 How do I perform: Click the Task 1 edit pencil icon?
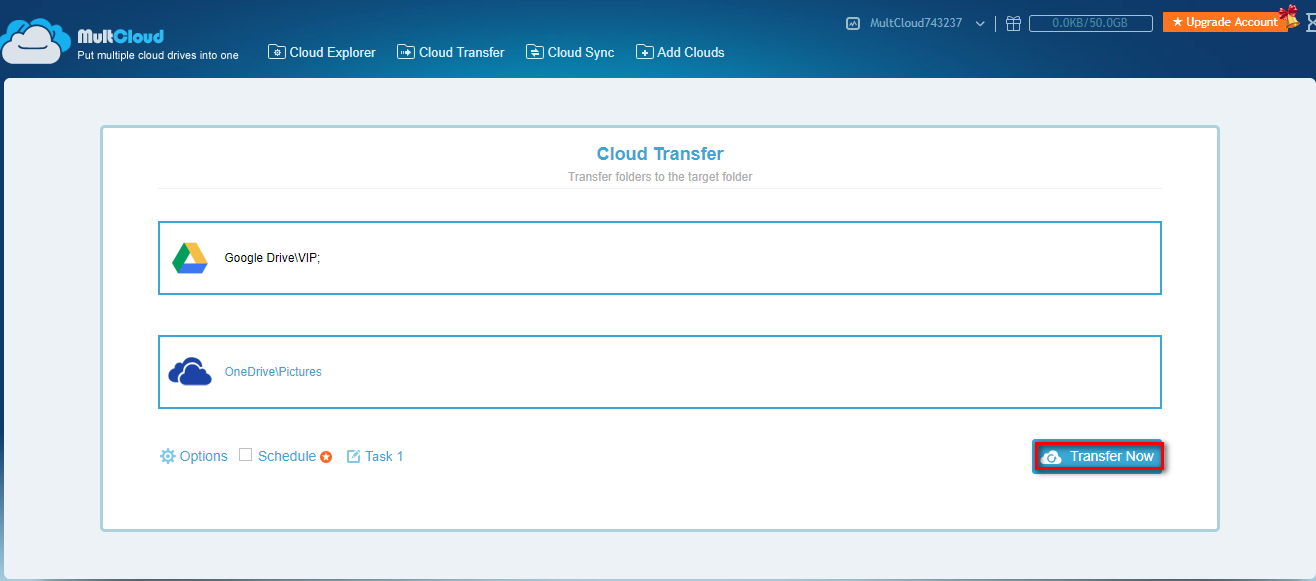coord(353,456)
